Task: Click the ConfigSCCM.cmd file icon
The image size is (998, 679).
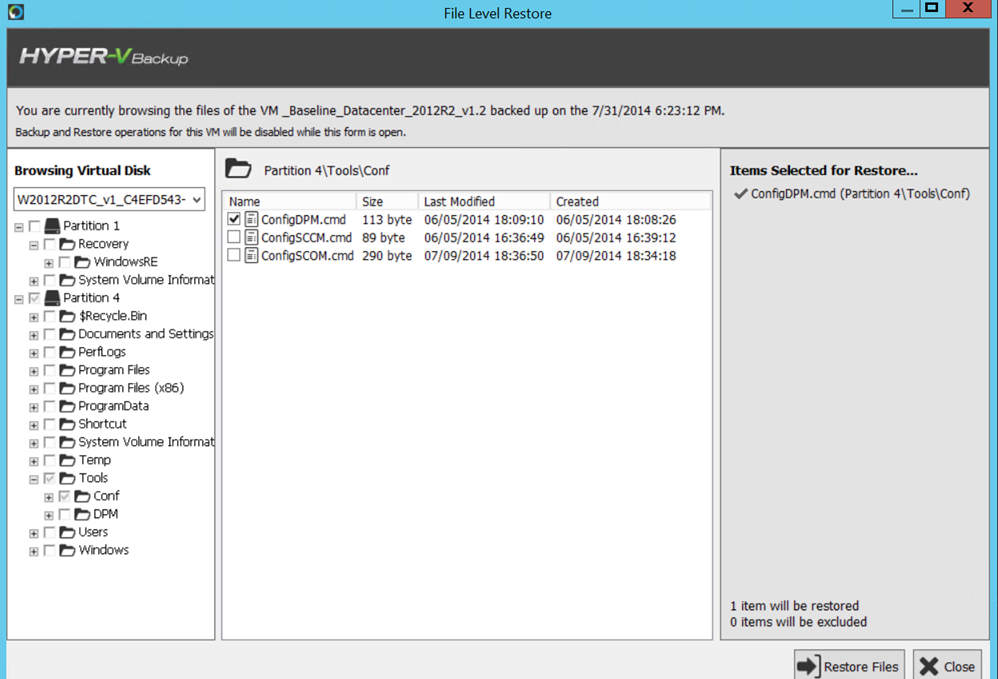Action: pos(251,237)
